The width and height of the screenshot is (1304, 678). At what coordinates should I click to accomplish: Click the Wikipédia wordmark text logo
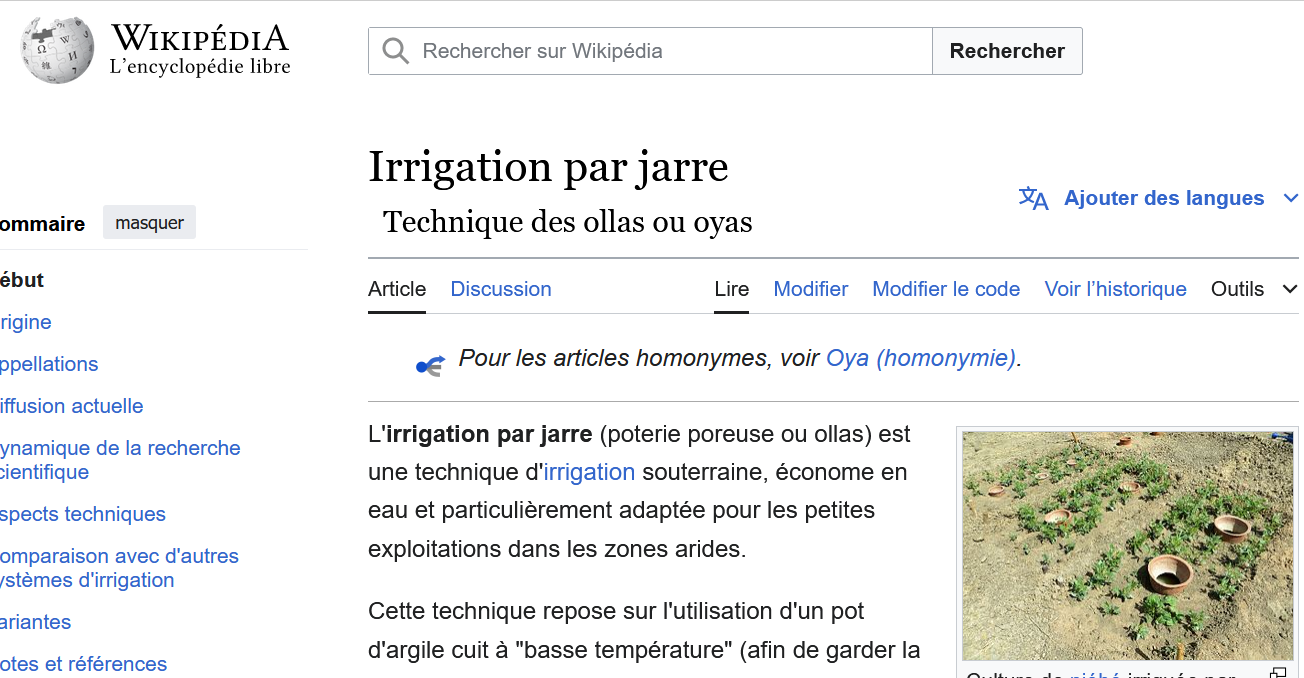(x=199, y=51)
